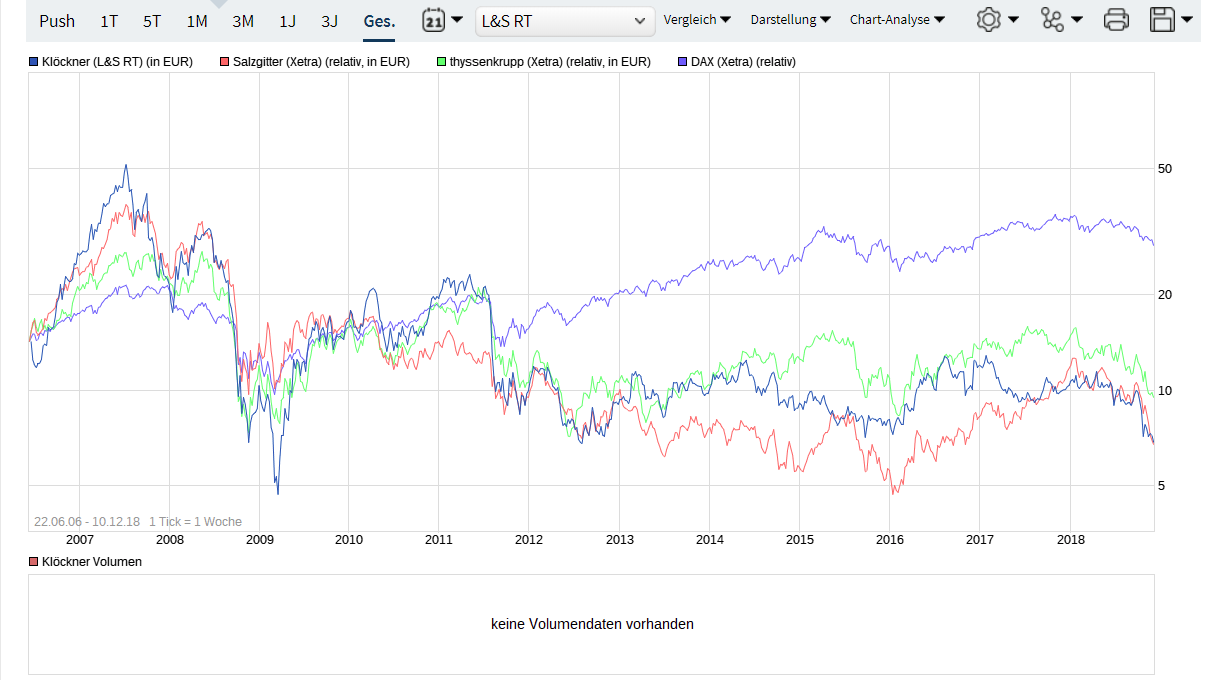Switch to the 5T time range

(x=152, y=21)
